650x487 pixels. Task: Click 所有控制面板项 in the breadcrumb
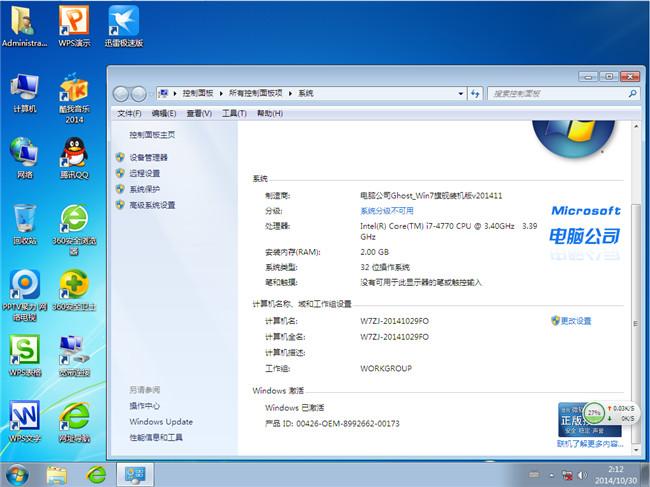pyautogui.click(x=255, y=93)
